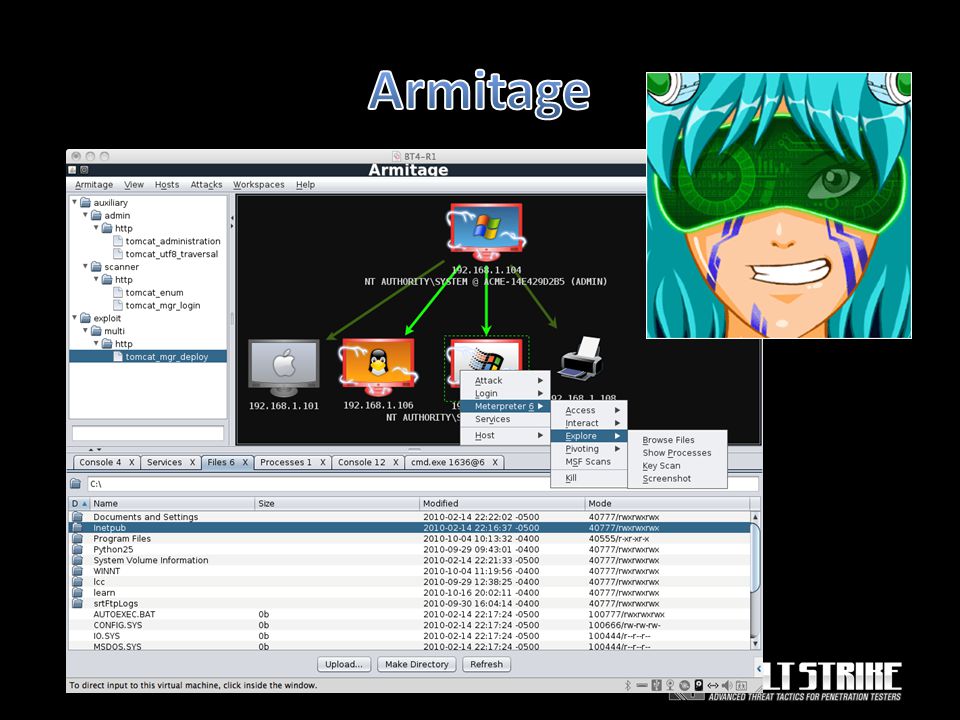The image size is (960, 720).
Task: Click the auxiliary folder icon in tree
Action: [x=86, y=203]
